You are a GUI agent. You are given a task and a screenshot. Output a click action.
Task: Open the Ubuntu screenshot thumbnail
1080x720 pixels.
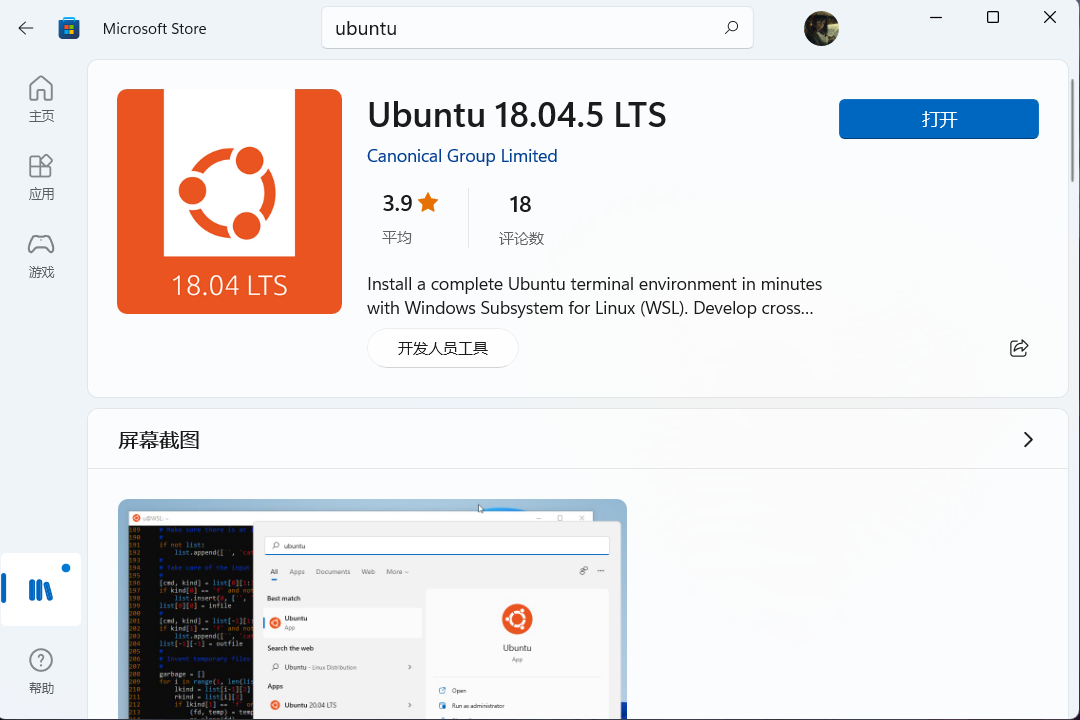pyautogui.click(x=372, y=609)
